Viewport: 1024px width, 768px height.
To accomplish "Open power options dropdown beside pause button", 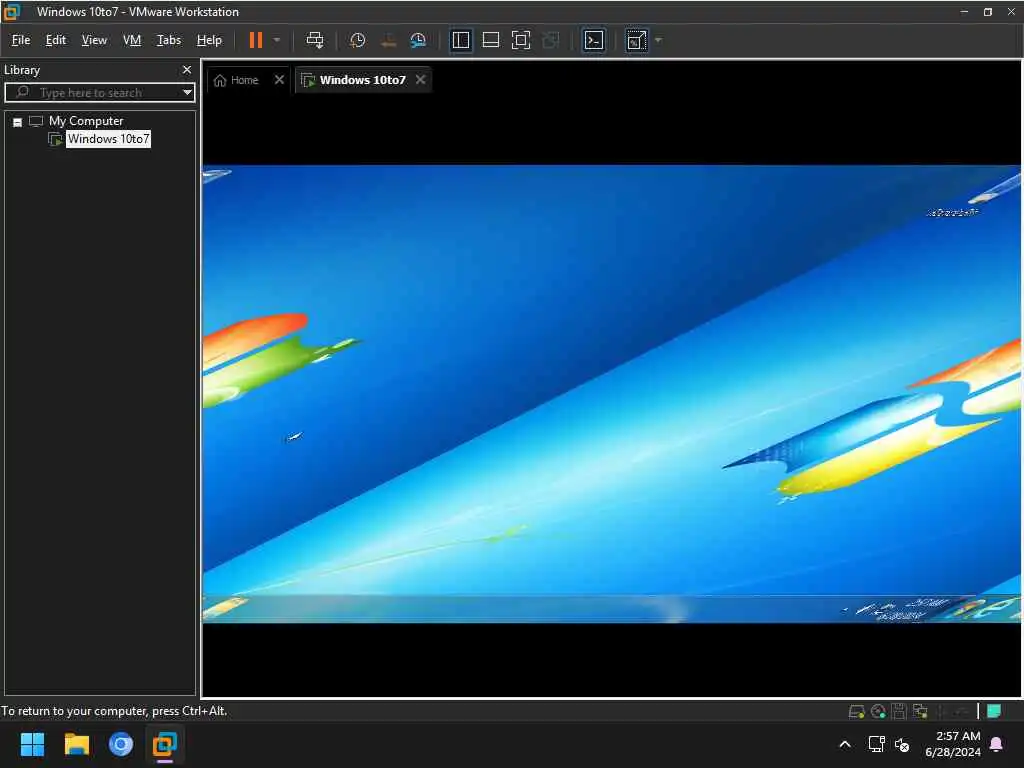I will (277, 40).
